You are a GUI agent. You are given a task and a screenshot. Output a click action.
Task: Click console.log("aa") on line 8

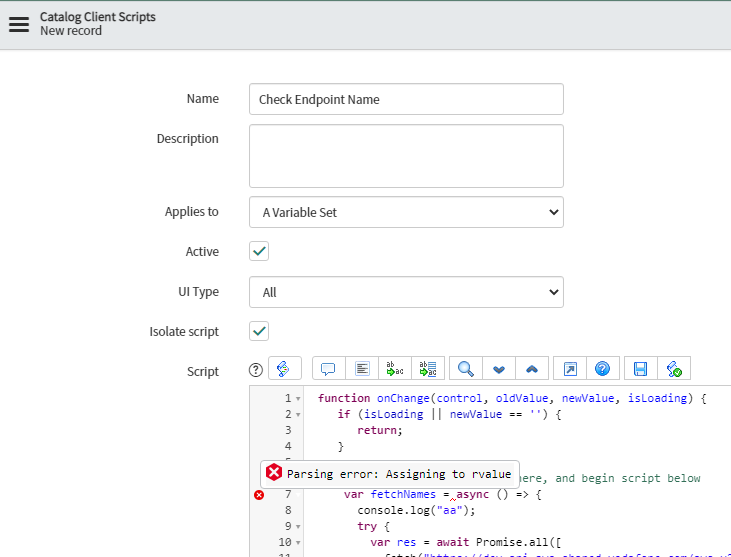coord(416,510)
